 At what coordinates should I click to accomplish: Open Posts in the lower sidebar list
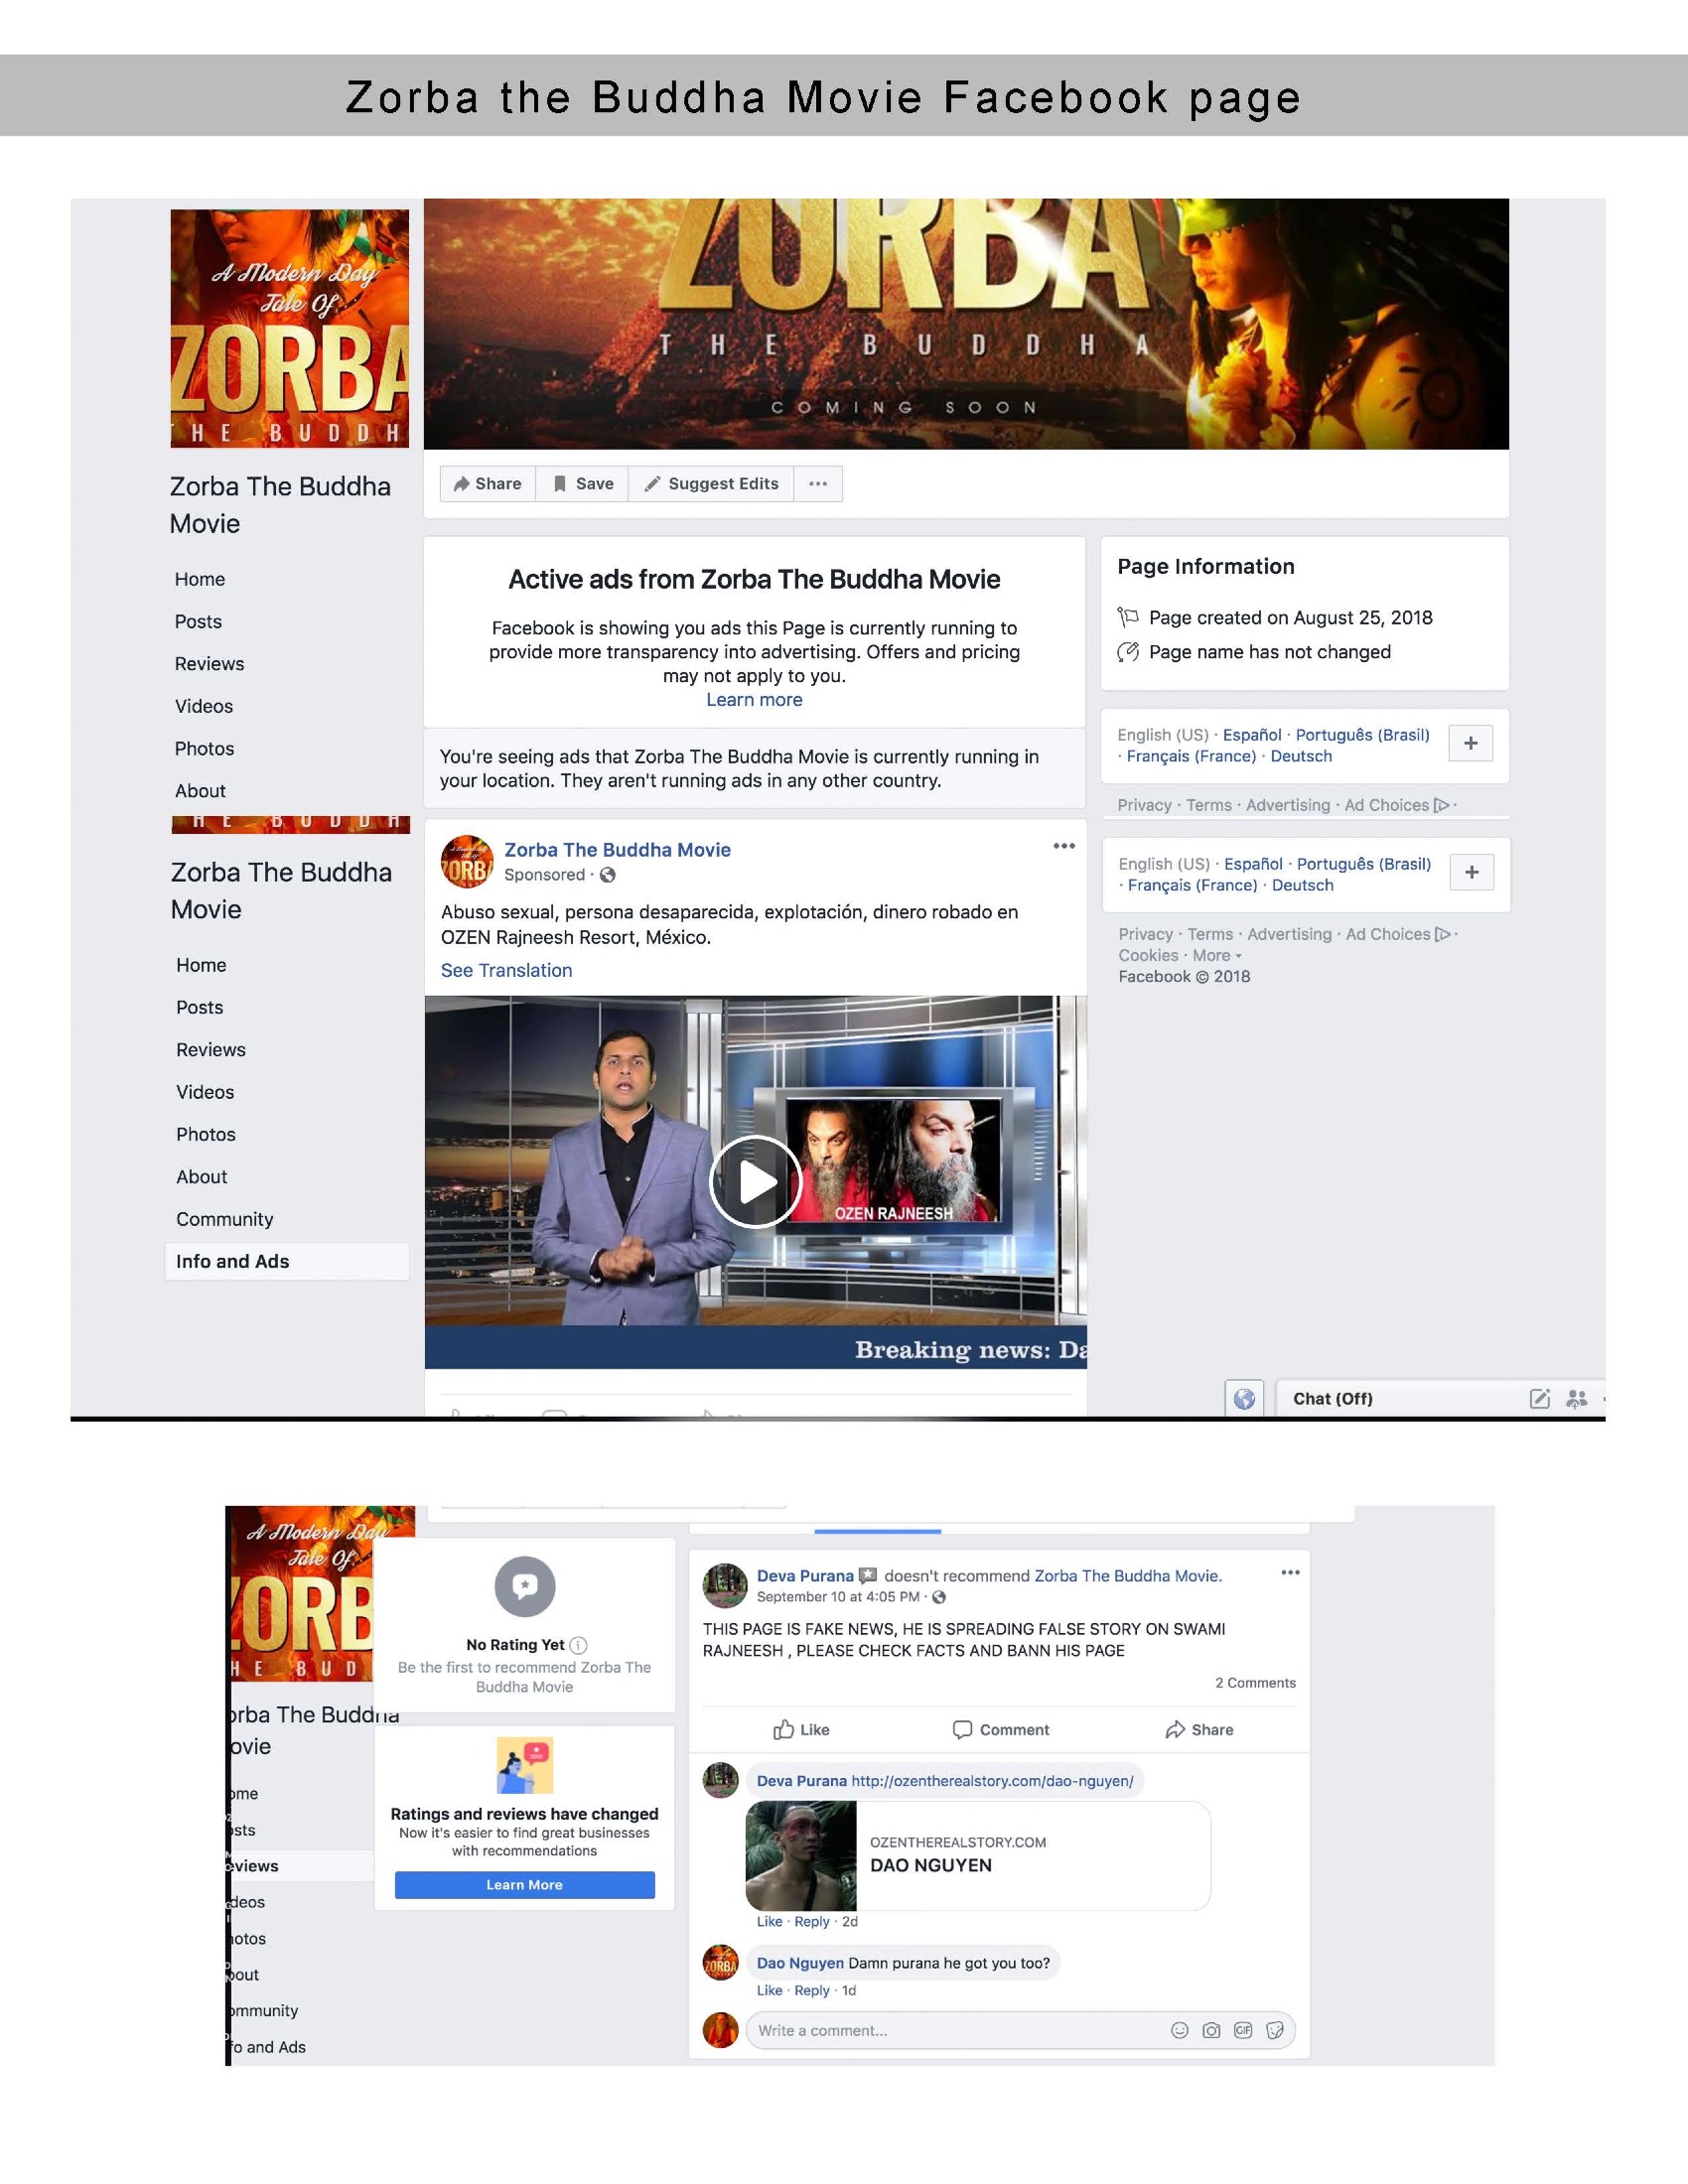(199, 1007)
